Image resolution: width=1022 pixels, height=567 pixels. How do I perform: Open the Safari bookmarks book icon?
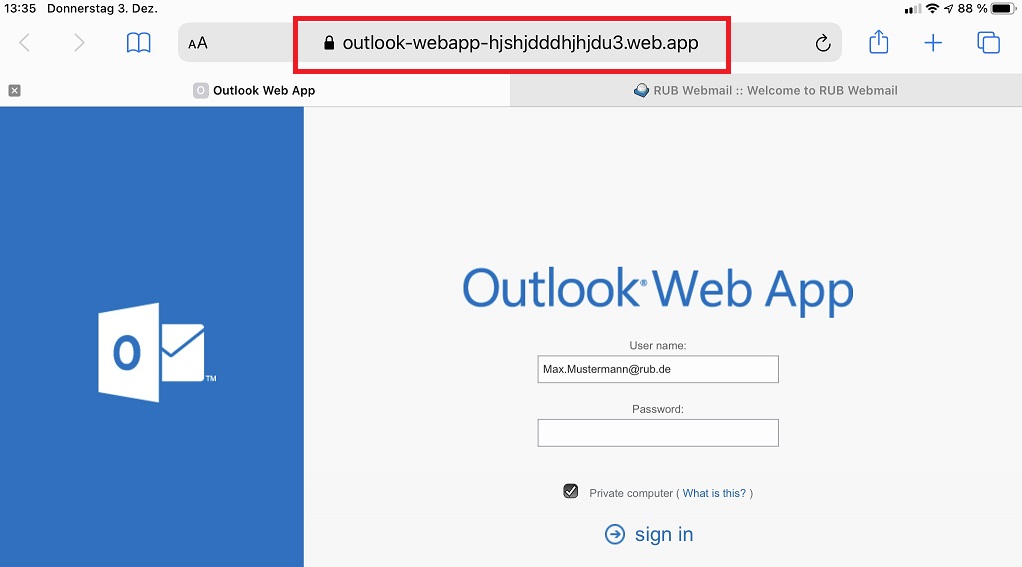click(x=138, y=43)
